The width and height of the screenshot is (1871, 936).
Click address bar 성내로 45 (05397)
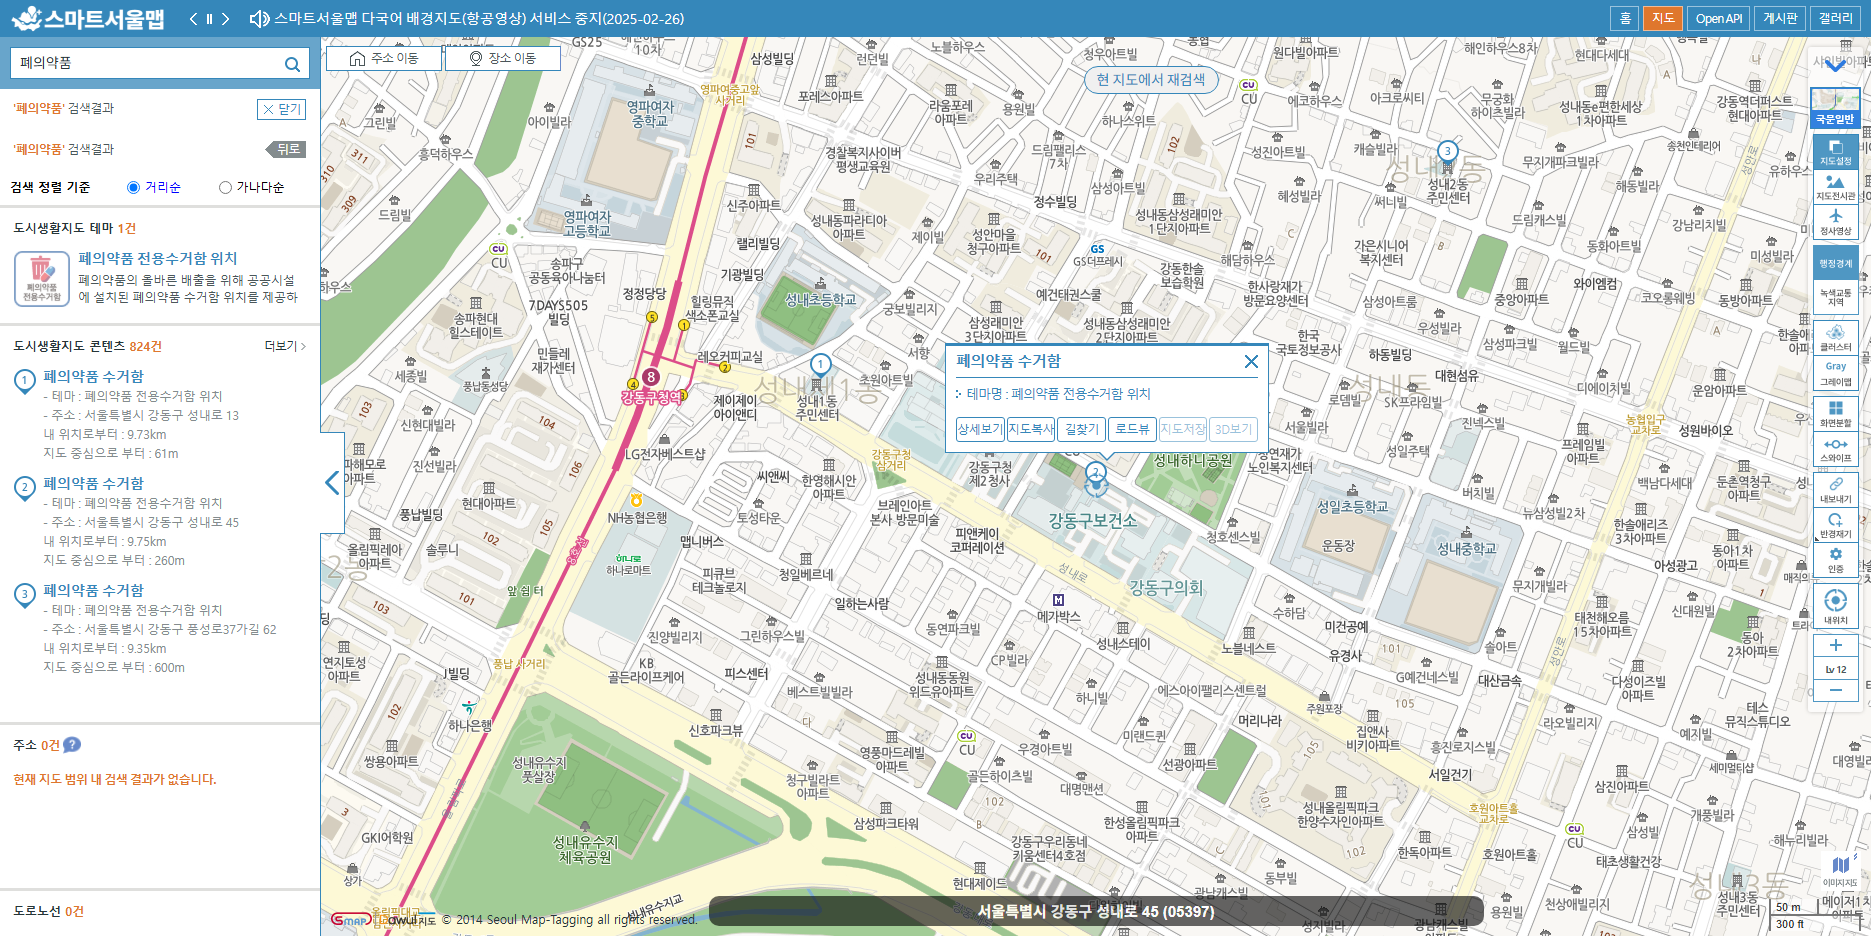click(1095, 911)
